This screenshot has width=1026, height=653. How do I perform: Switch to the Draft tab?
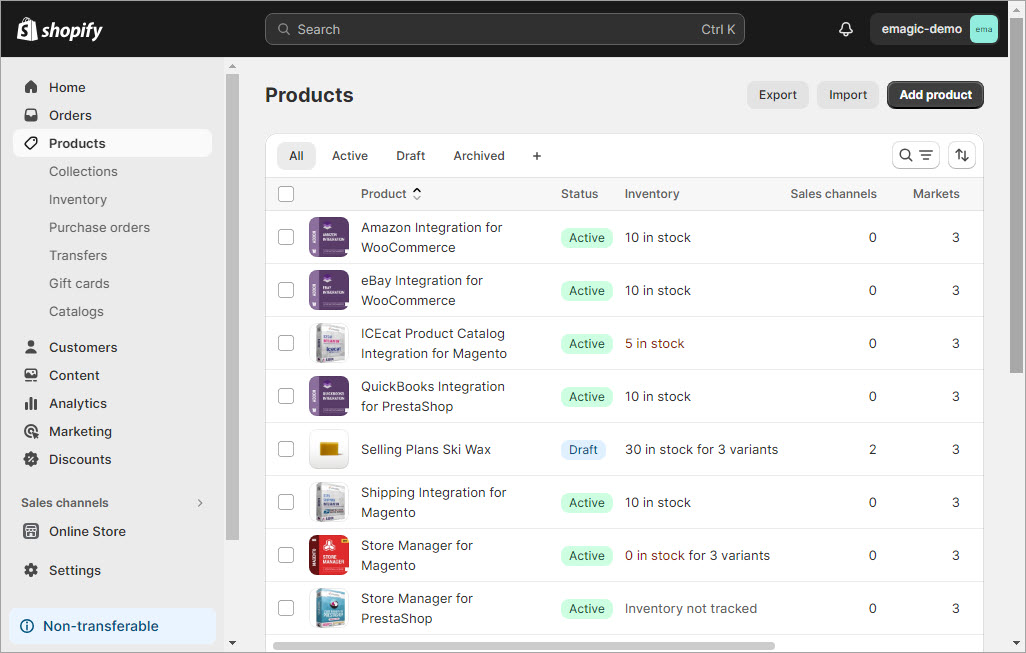(x=410, y=156)
